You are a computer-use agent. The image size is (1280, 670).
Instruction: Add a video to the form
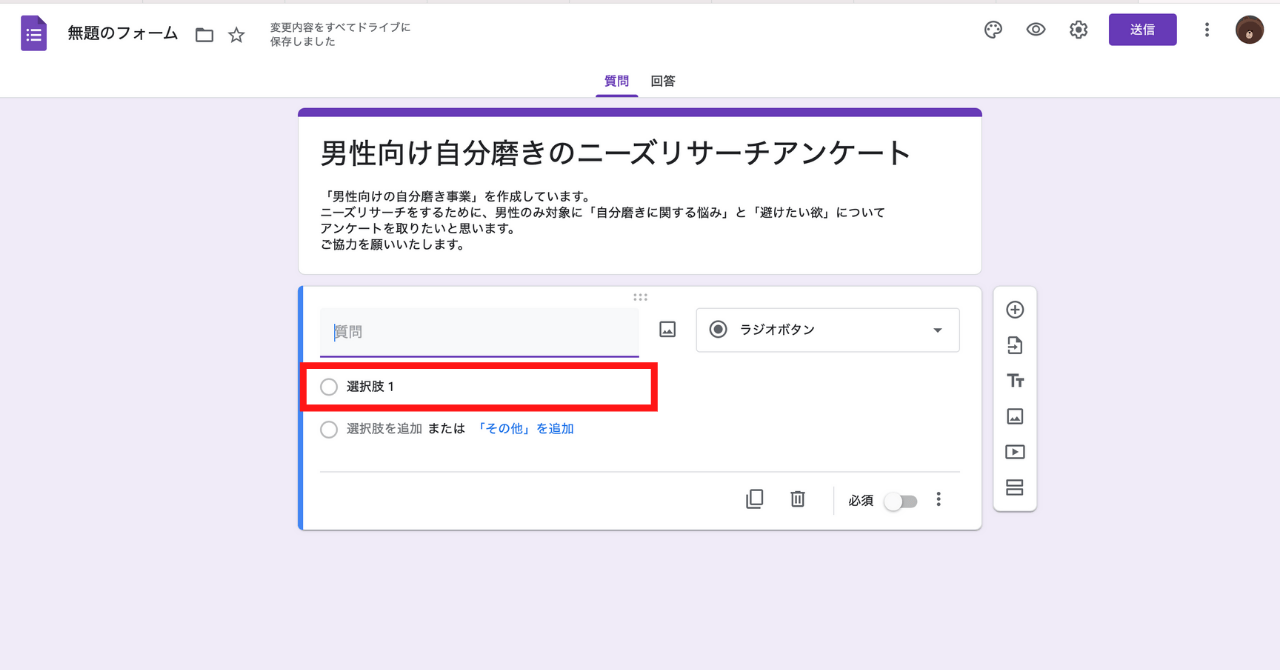[1015, 451]
